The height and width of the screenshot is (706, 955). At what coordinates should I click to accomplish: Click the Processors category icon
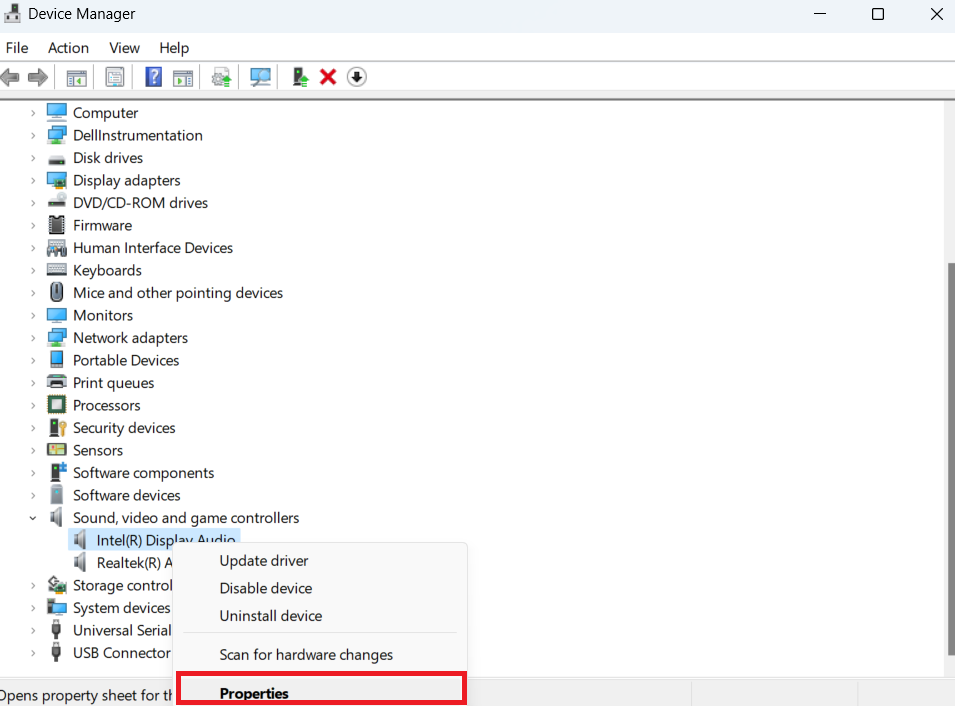[57, 404]
